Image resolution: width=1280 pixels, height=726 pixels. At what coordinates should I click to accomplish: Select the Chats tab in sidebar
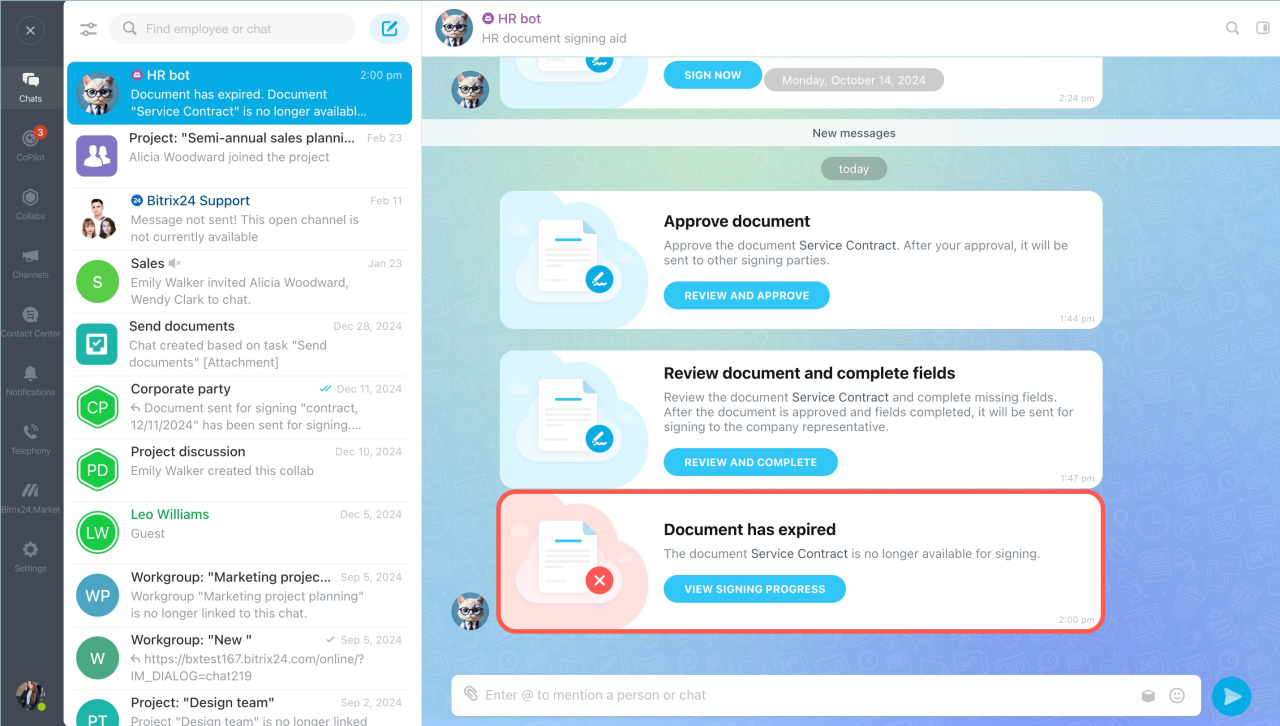pos(31,86)
